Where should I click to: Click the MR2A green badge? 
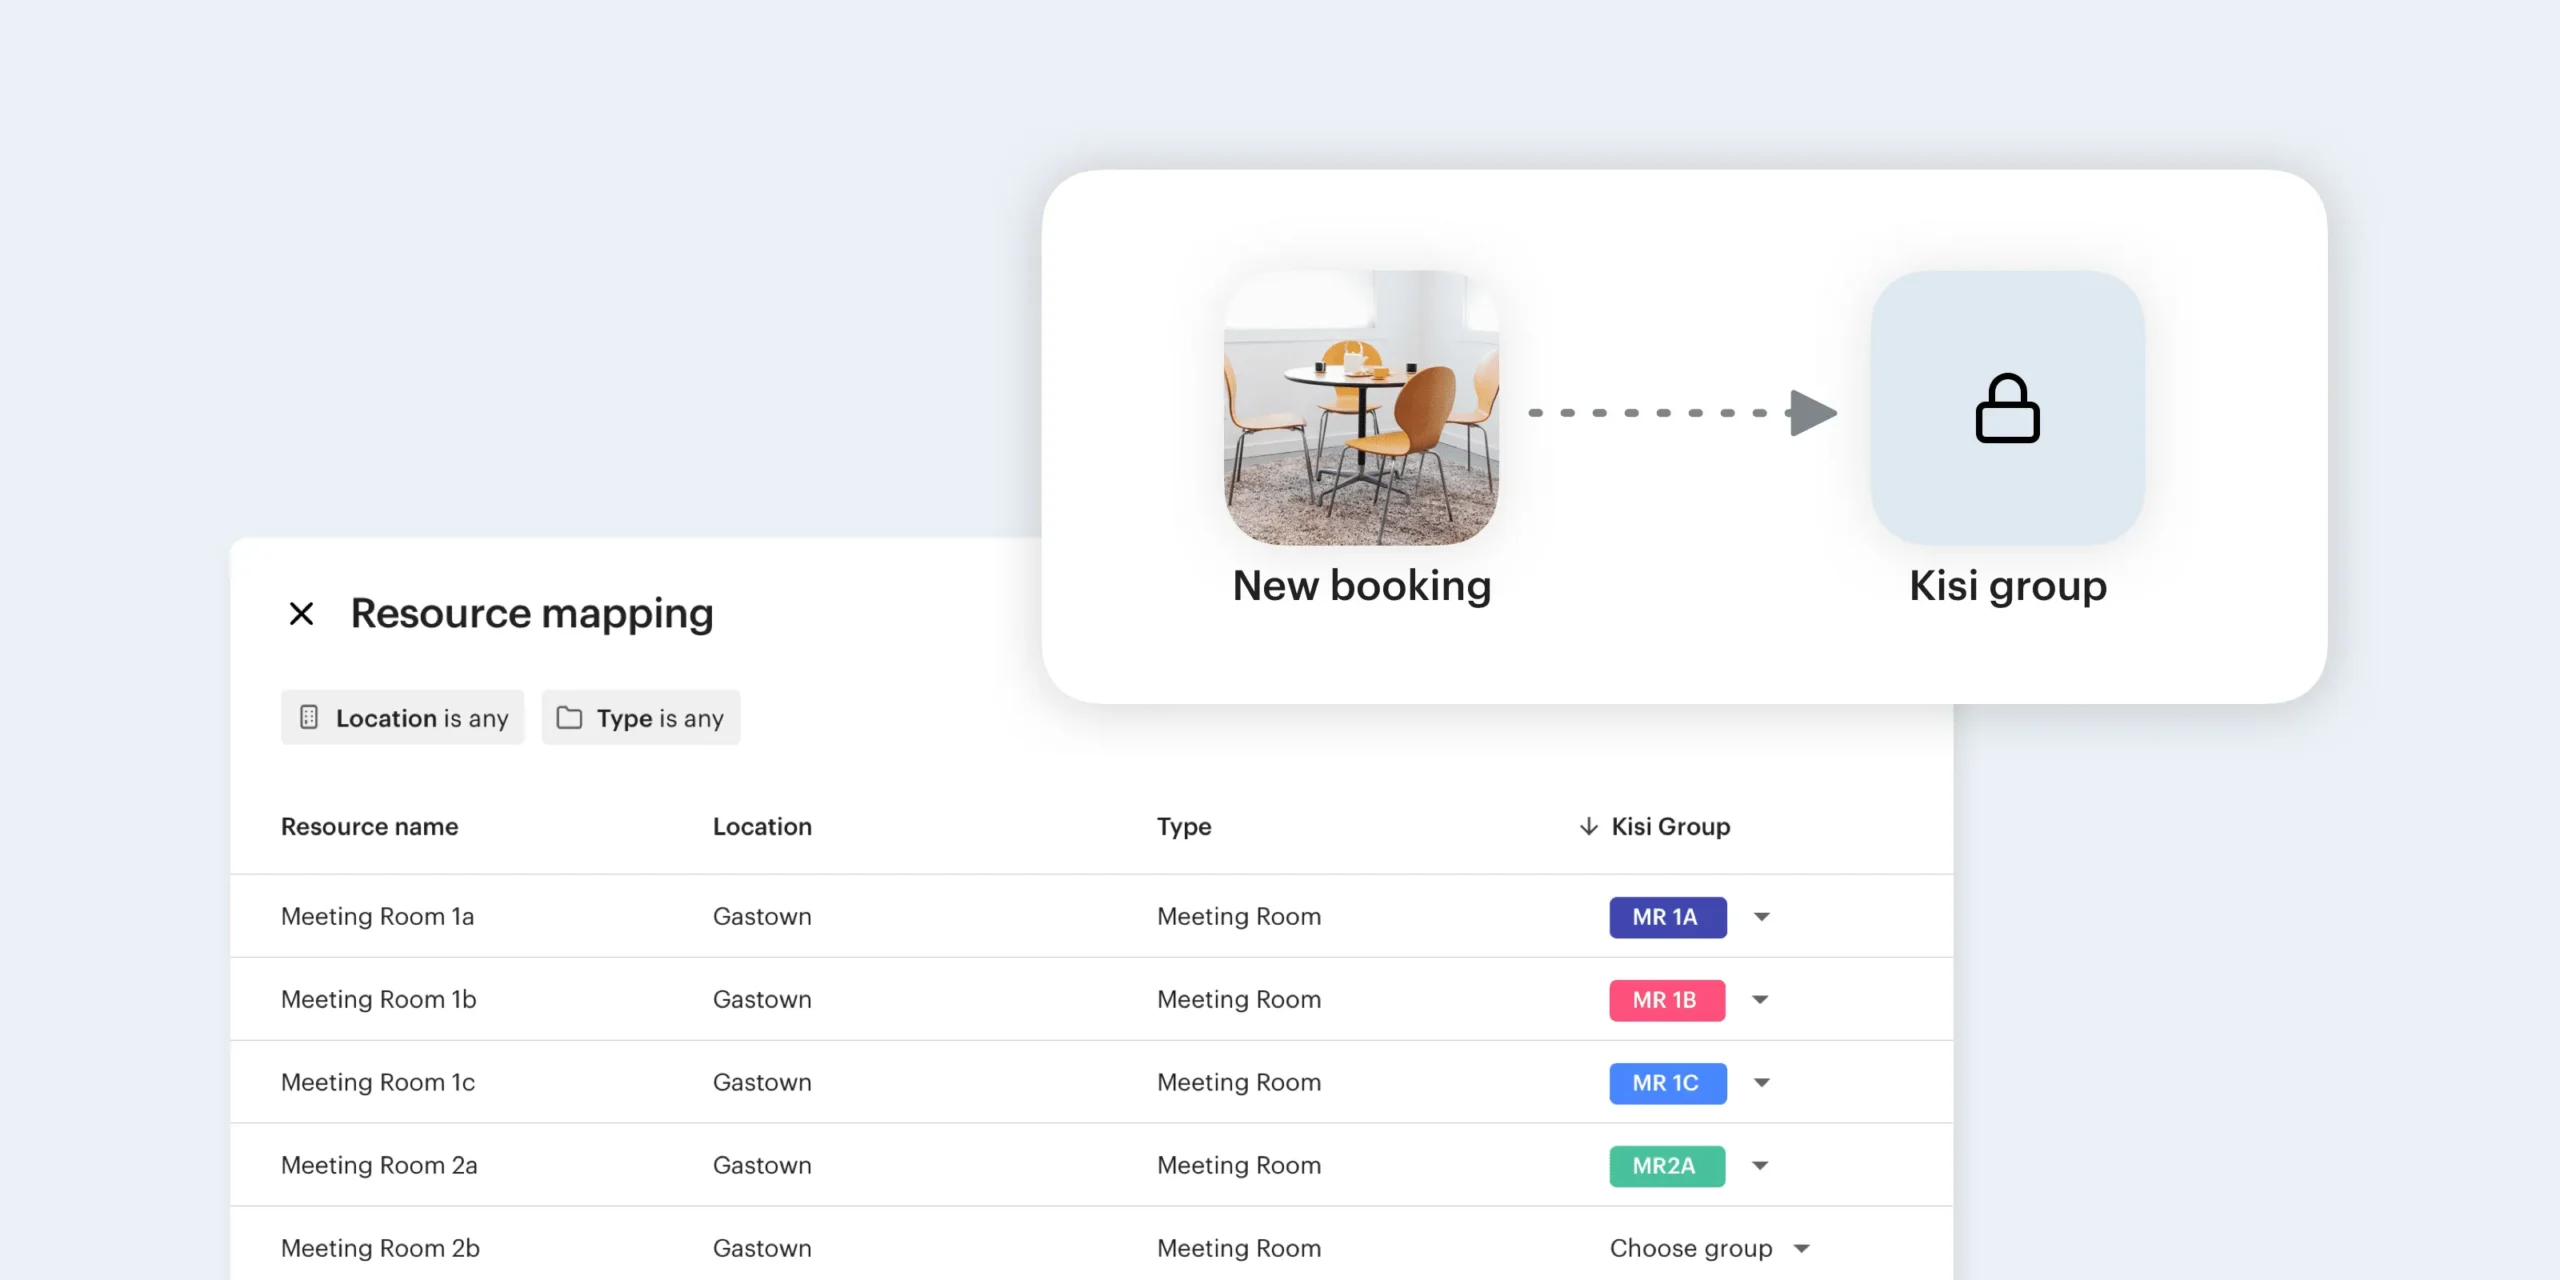[x=1667, y=1166]
